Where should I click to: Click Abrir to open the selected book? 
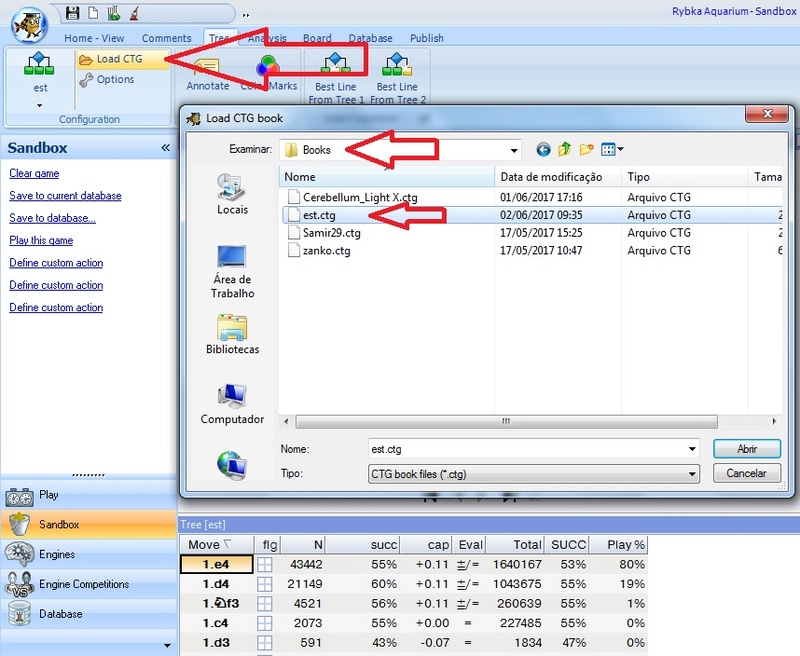click(747, 449)
